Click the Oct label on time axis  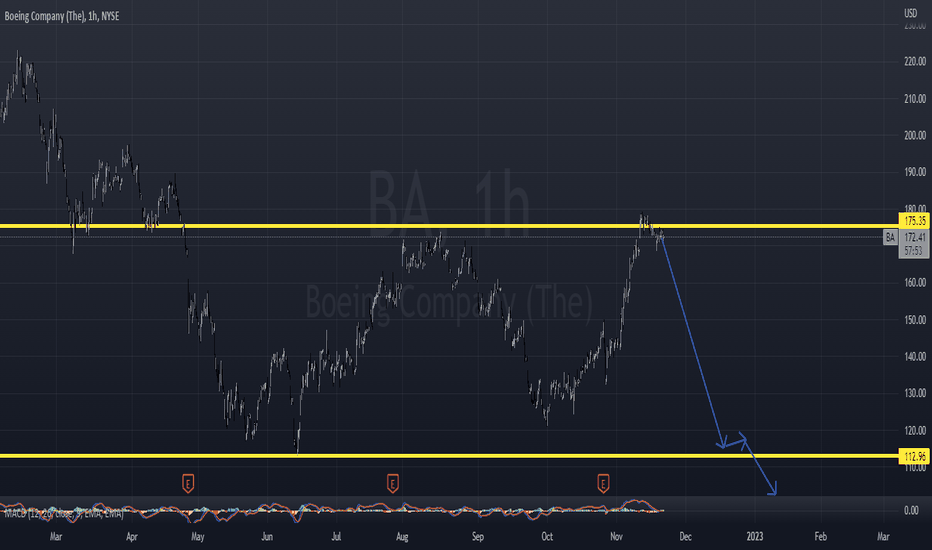pyautogui.click(x=547, y=537)
